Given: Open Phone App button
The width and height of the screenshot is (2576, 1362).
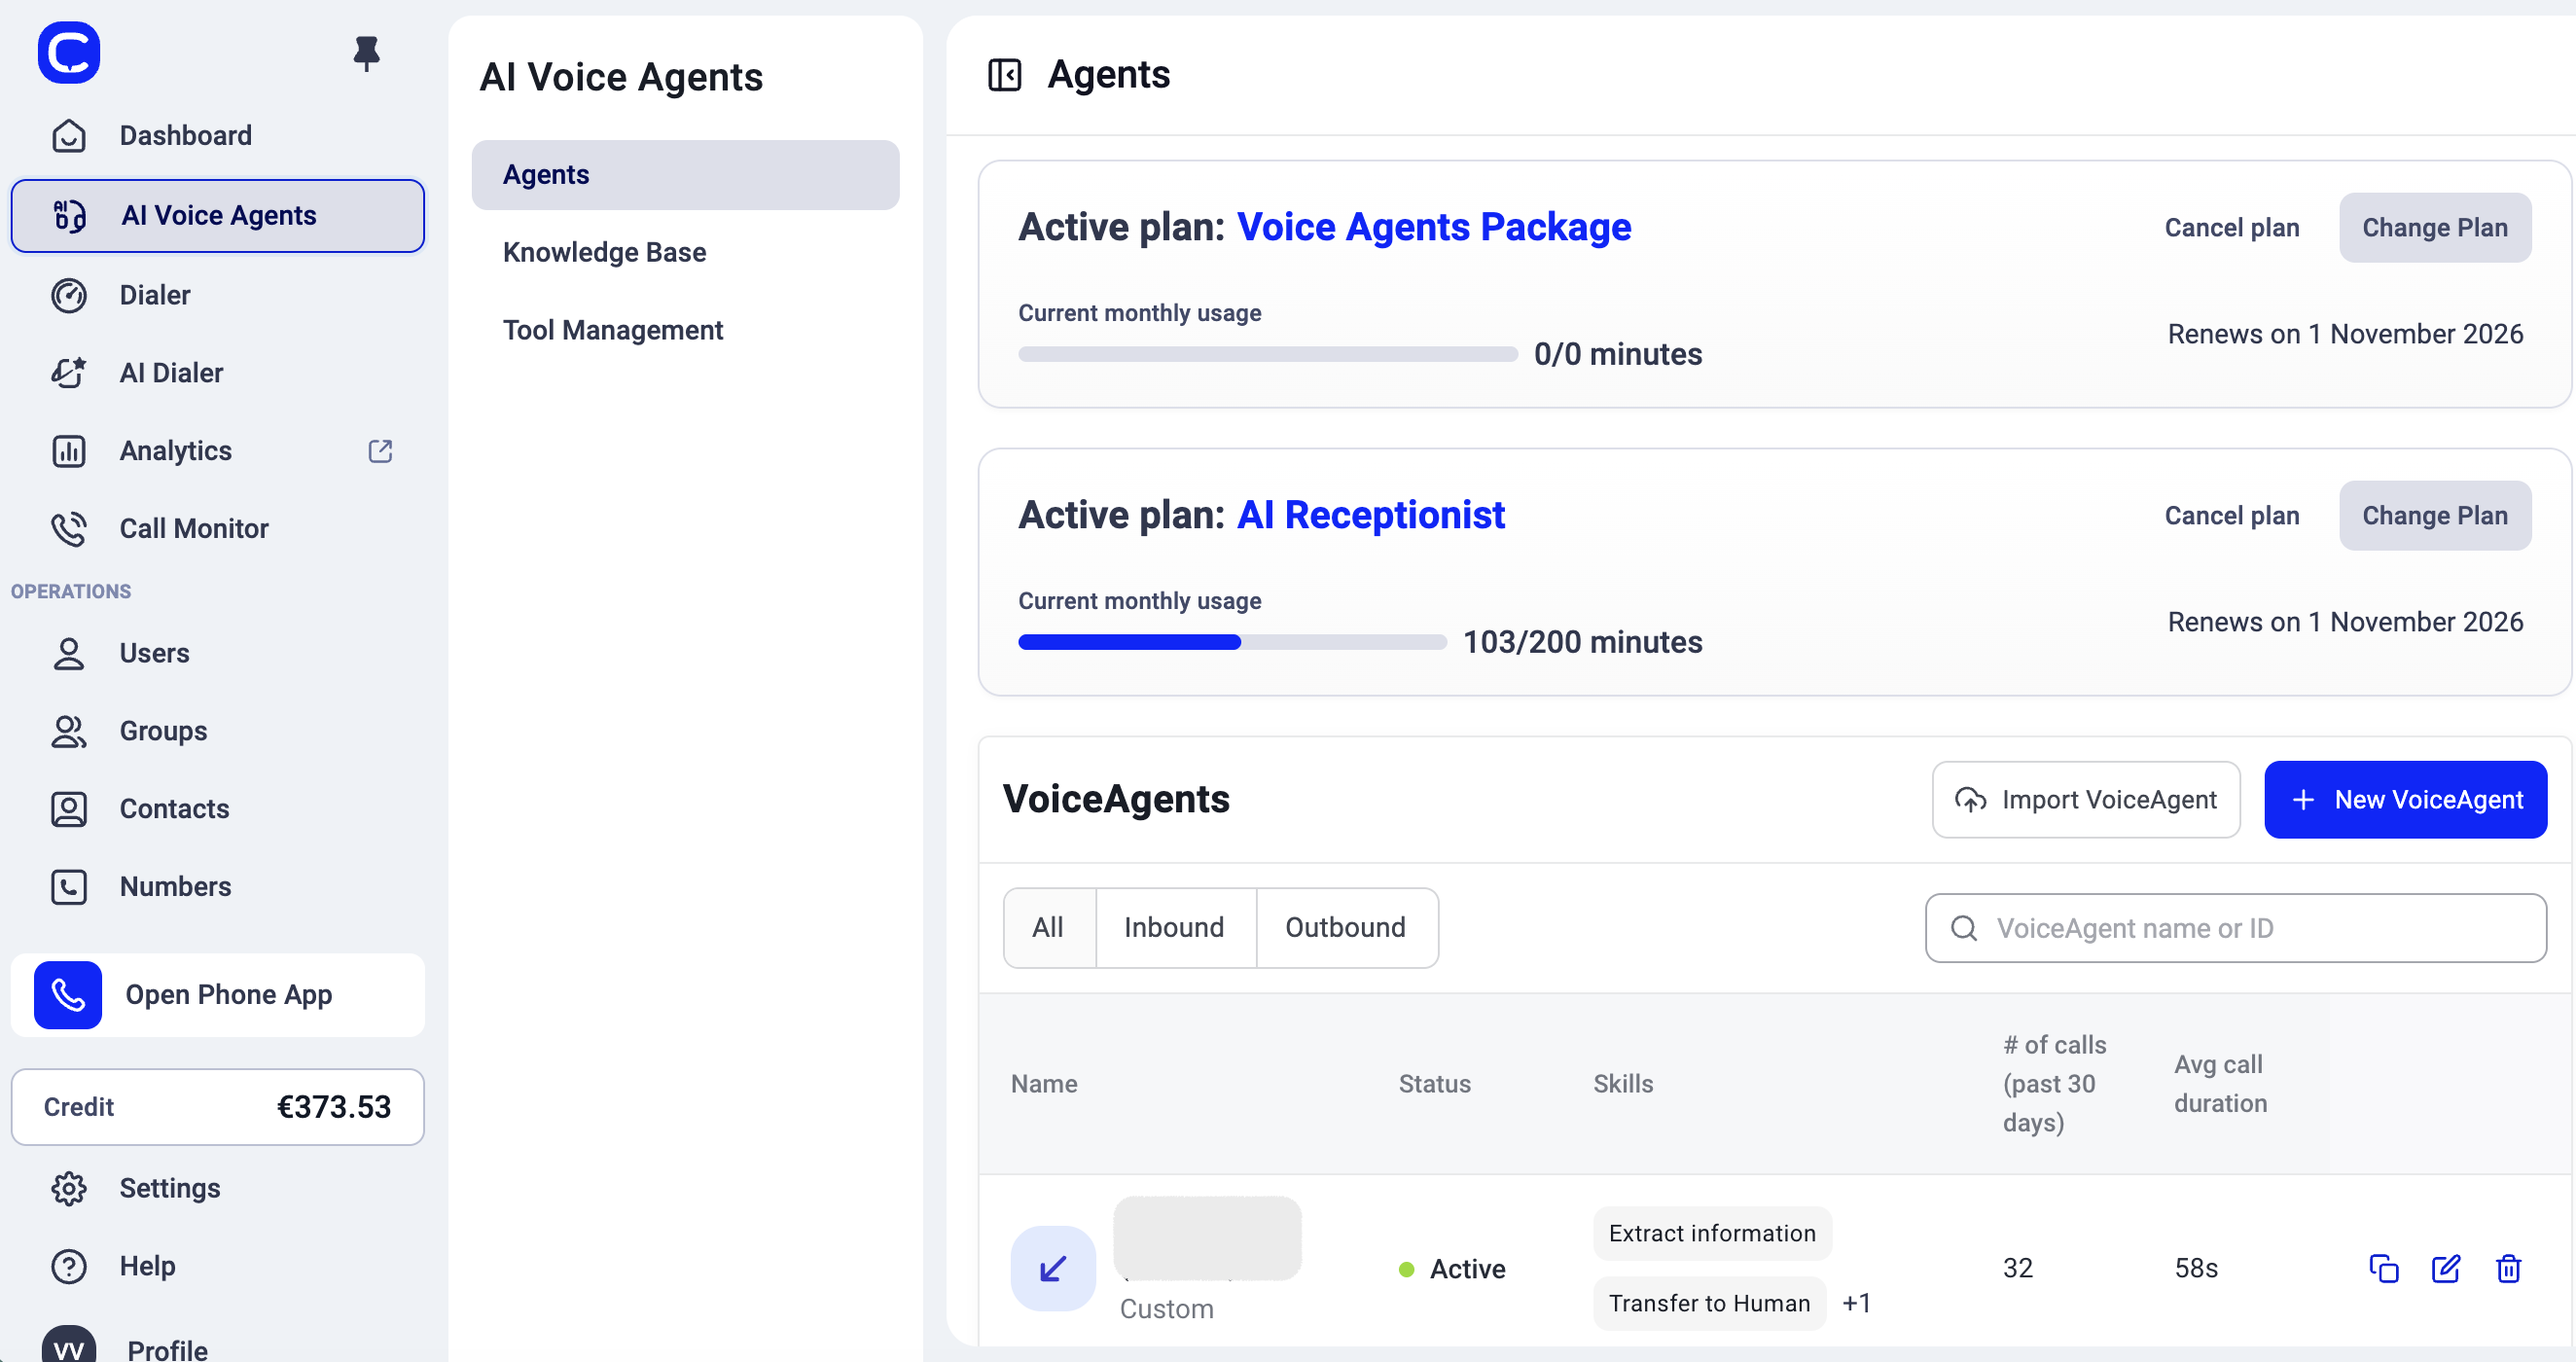Looking at the screenshot, I should (x=217, y=995).
